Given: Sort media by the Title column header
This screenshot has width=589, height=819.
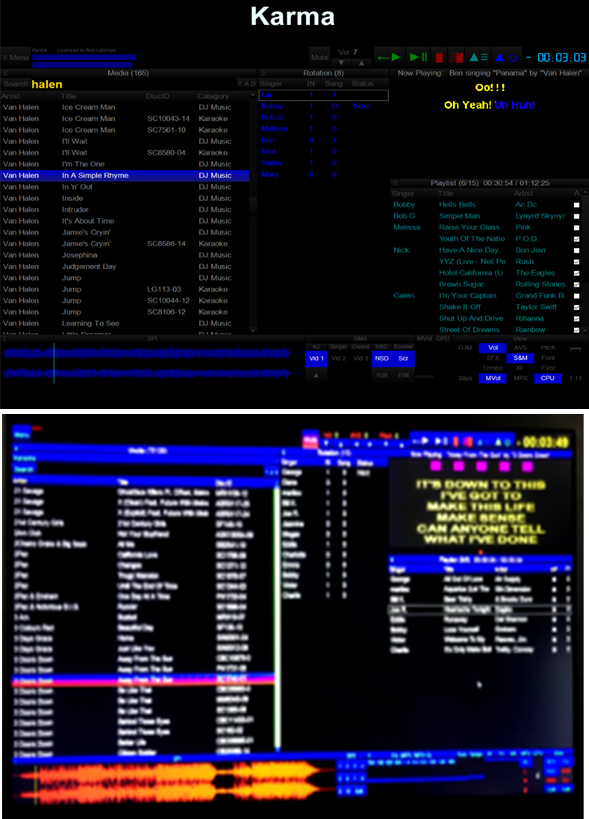Looking at the screenshot, I should coord(68,96).
